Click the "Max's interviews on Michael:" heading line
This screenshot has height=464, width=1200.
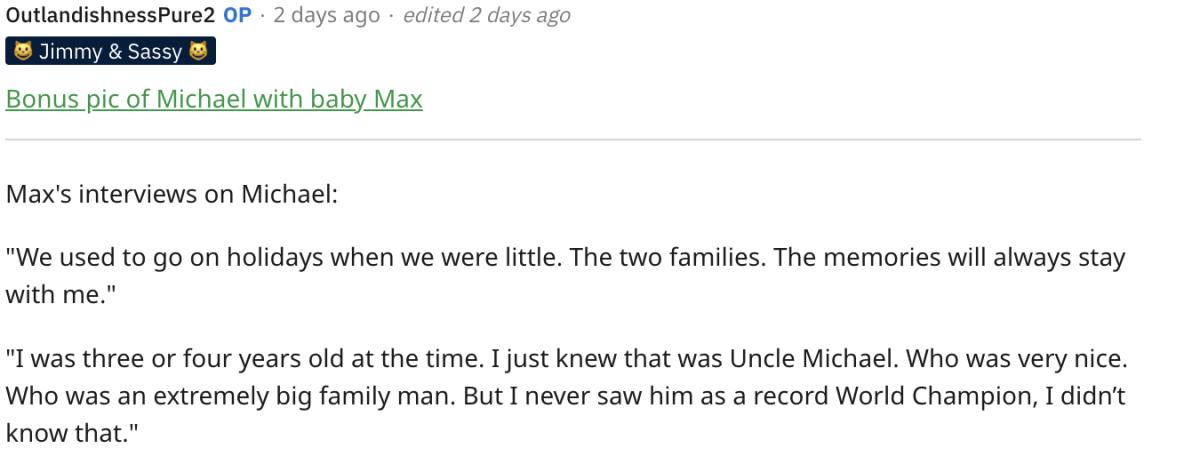172,193
